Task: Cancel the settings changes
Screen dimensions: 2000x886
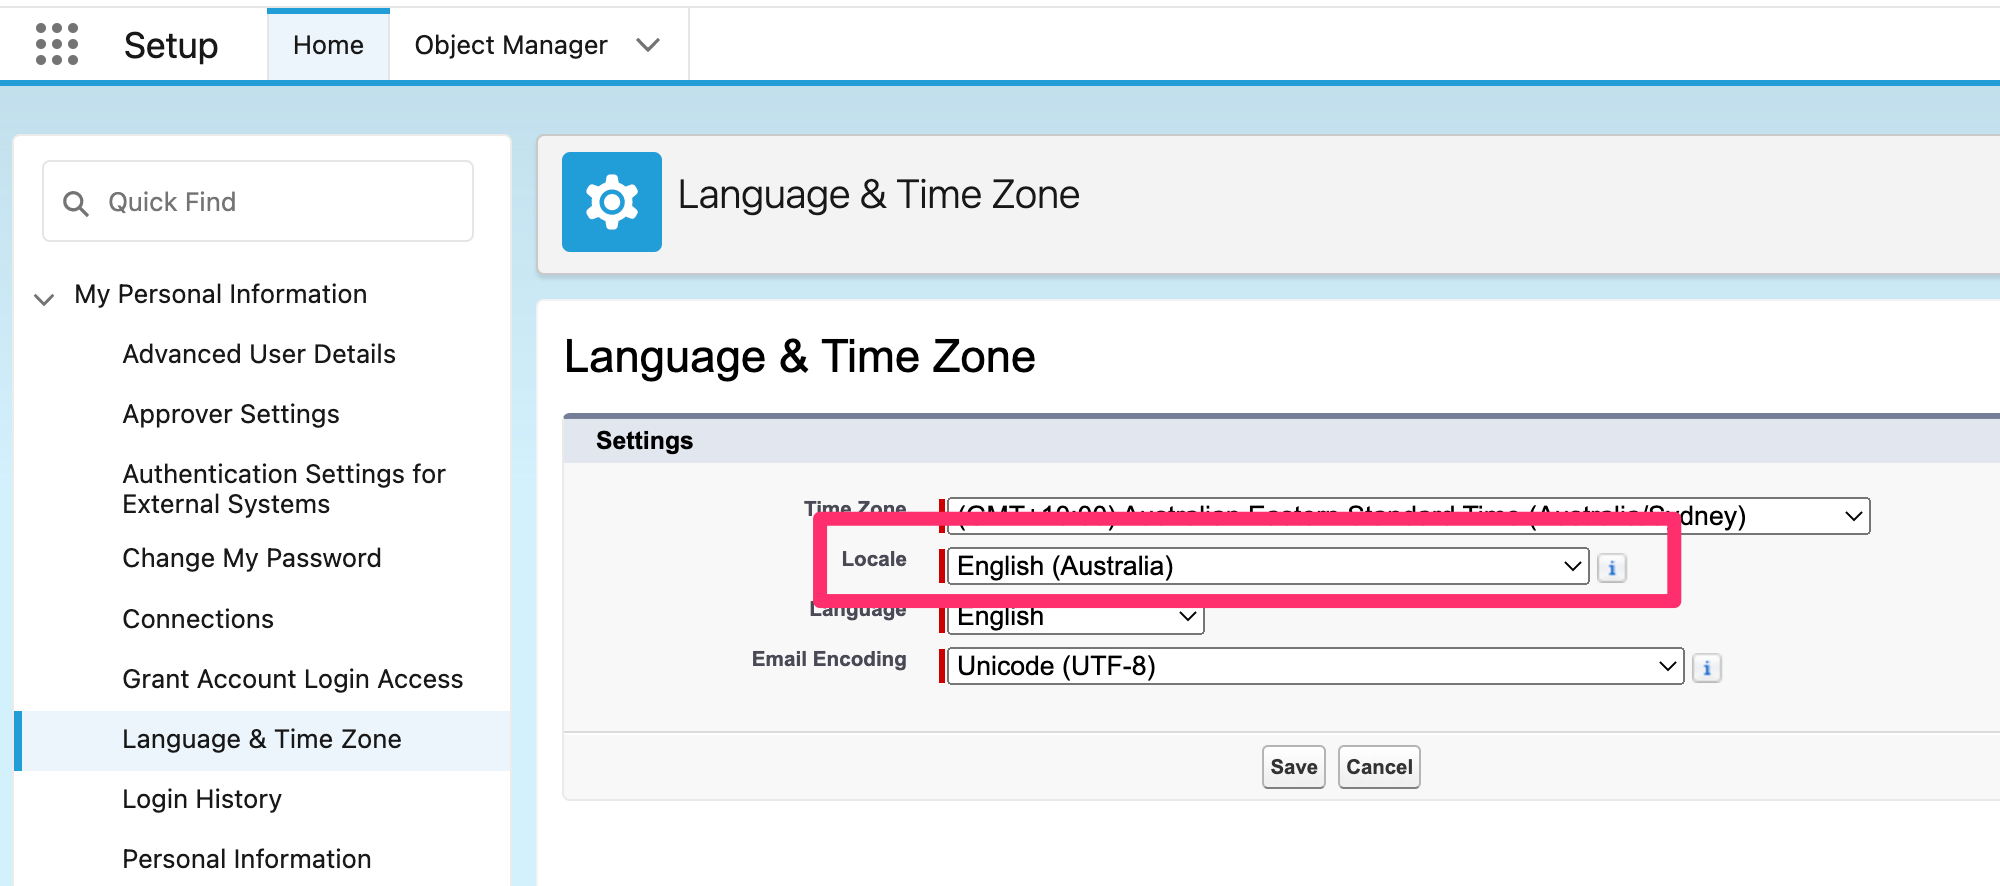Action: (x=1379, y=767)
